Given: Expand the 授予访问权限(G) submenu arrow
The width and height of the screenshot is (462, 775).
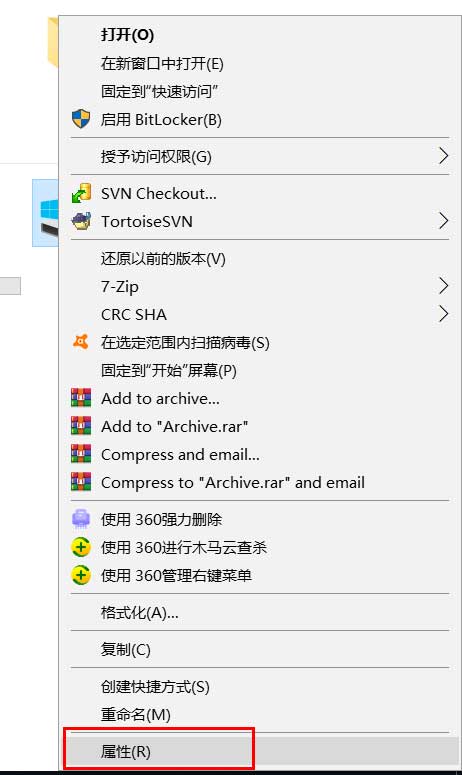Looking at the screenshot, I should [x=443, y=156].
